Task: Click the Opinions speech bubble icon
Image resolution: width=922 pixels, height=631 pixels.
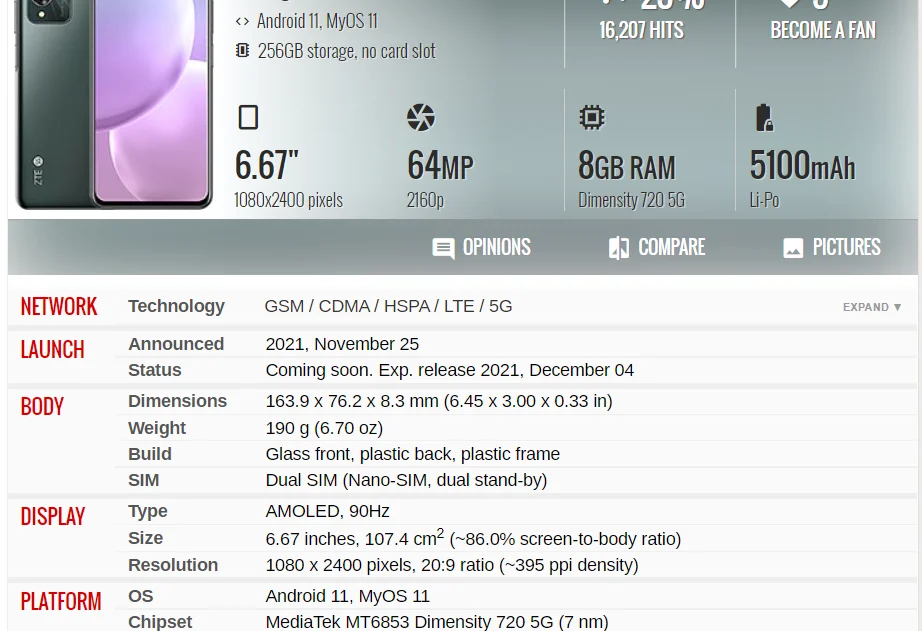Action: click(x=443, y=249)
